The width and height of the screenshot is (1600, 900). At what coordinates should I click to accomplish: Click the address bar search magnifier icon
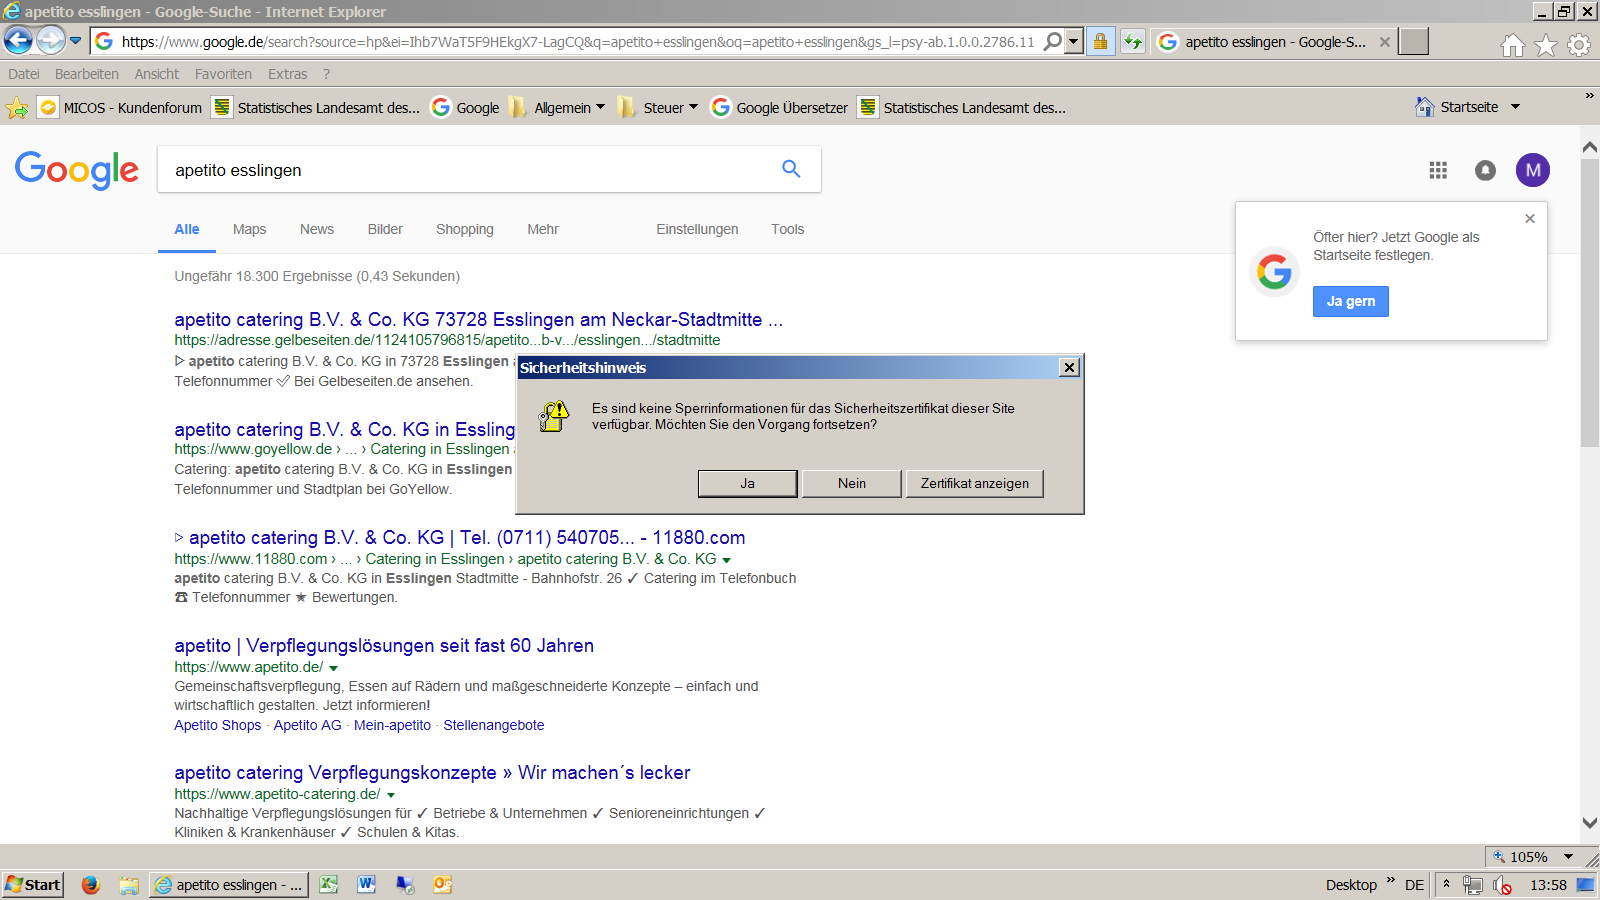1052,41
